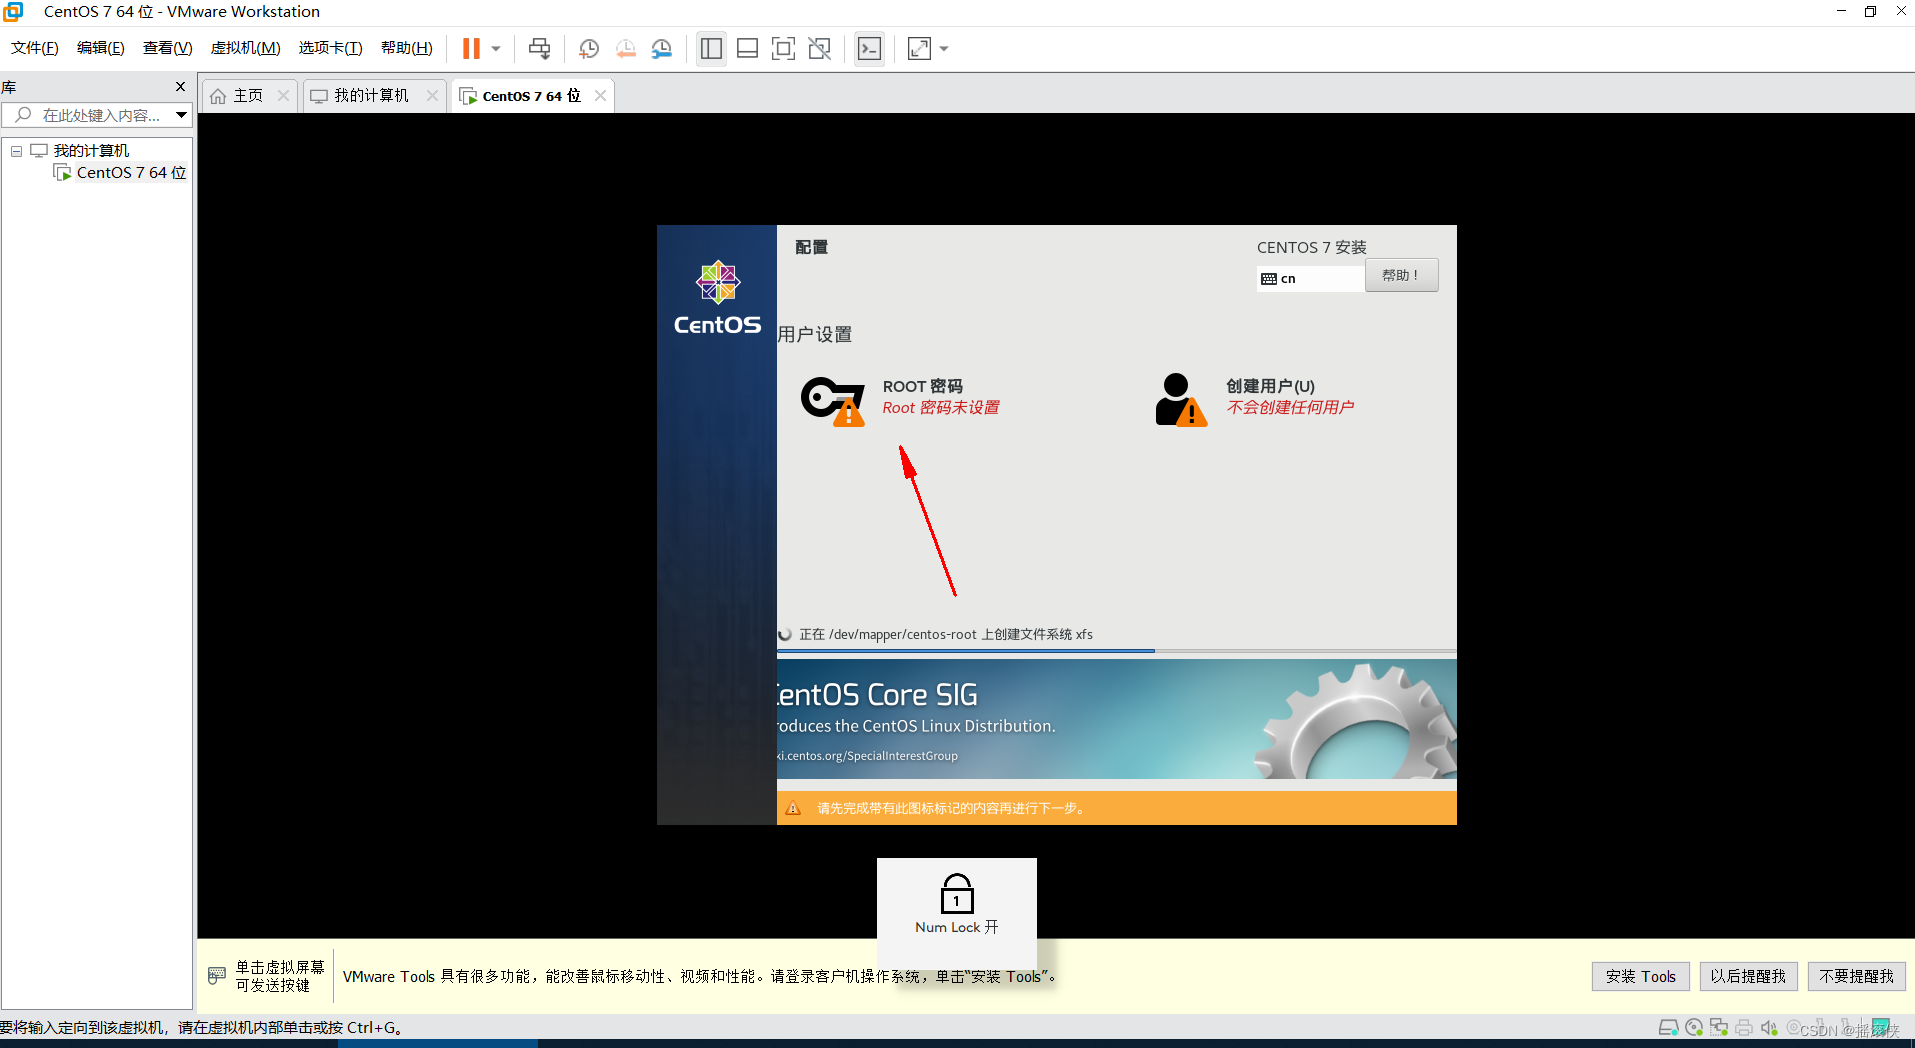The height and width of the screenshot is (1048, 1915).
Task: Open the 虚拟机(M) menu
Action: tap(245, 48)
